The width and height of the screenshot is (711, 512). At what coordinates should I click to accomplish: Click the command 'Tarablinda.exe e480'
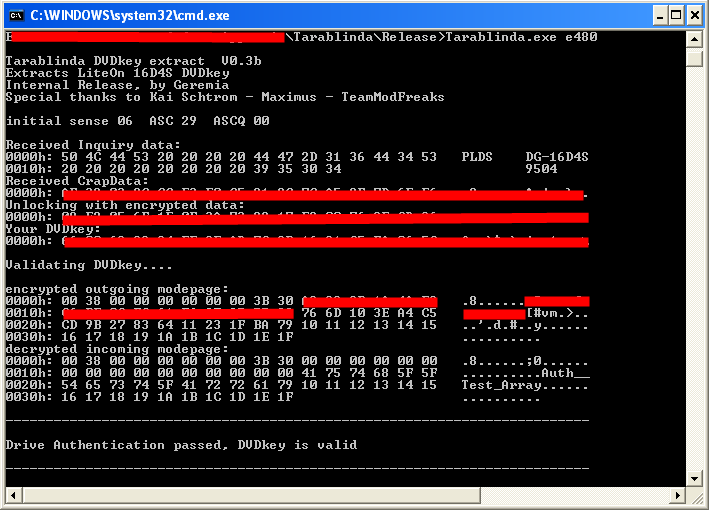(x=521, y=37)
